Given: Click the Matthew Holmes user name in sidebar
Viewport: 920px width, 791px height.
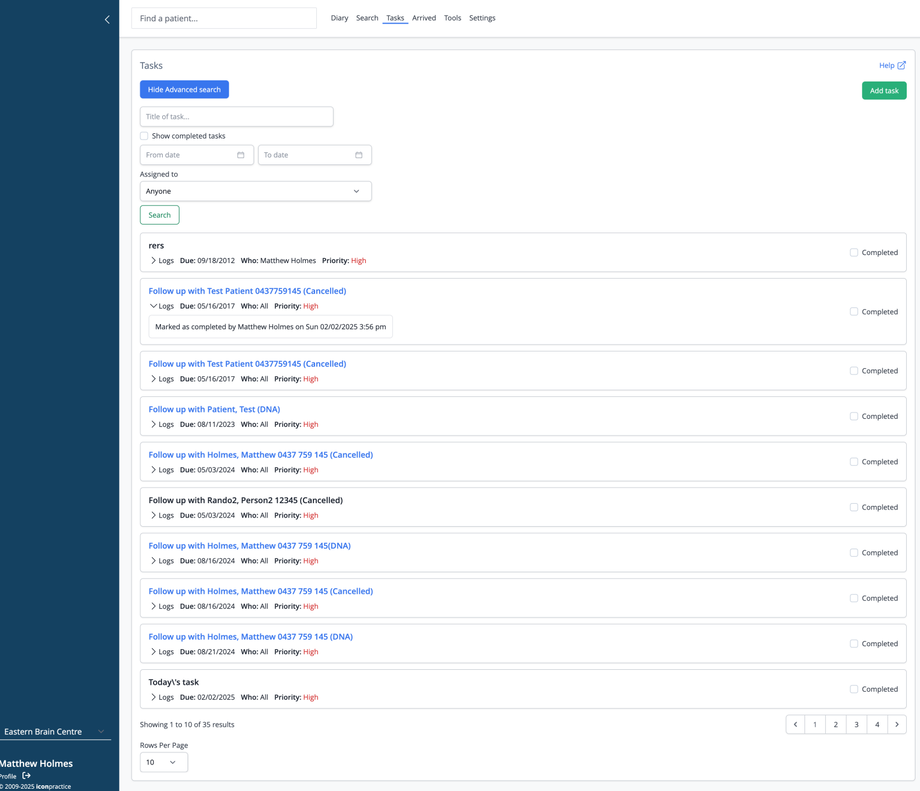Looking at the screenshot, I should [x=36, y=763].
